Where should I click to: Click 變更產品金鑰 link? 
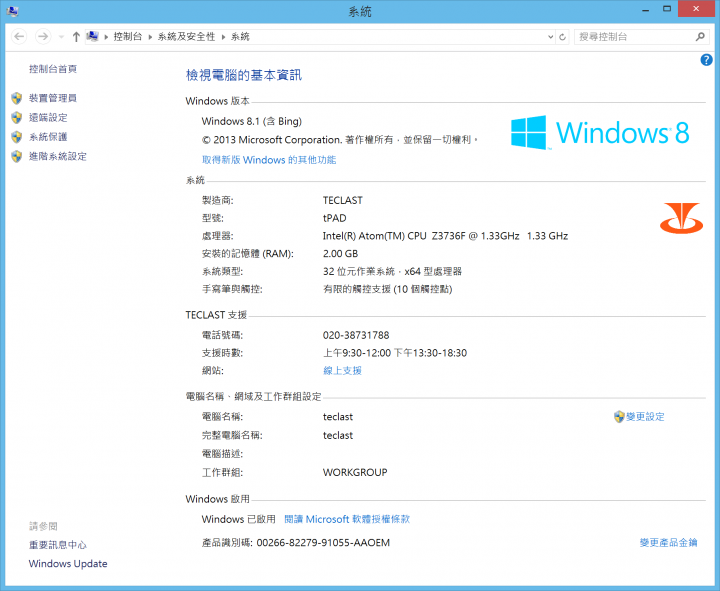(669, 542)
